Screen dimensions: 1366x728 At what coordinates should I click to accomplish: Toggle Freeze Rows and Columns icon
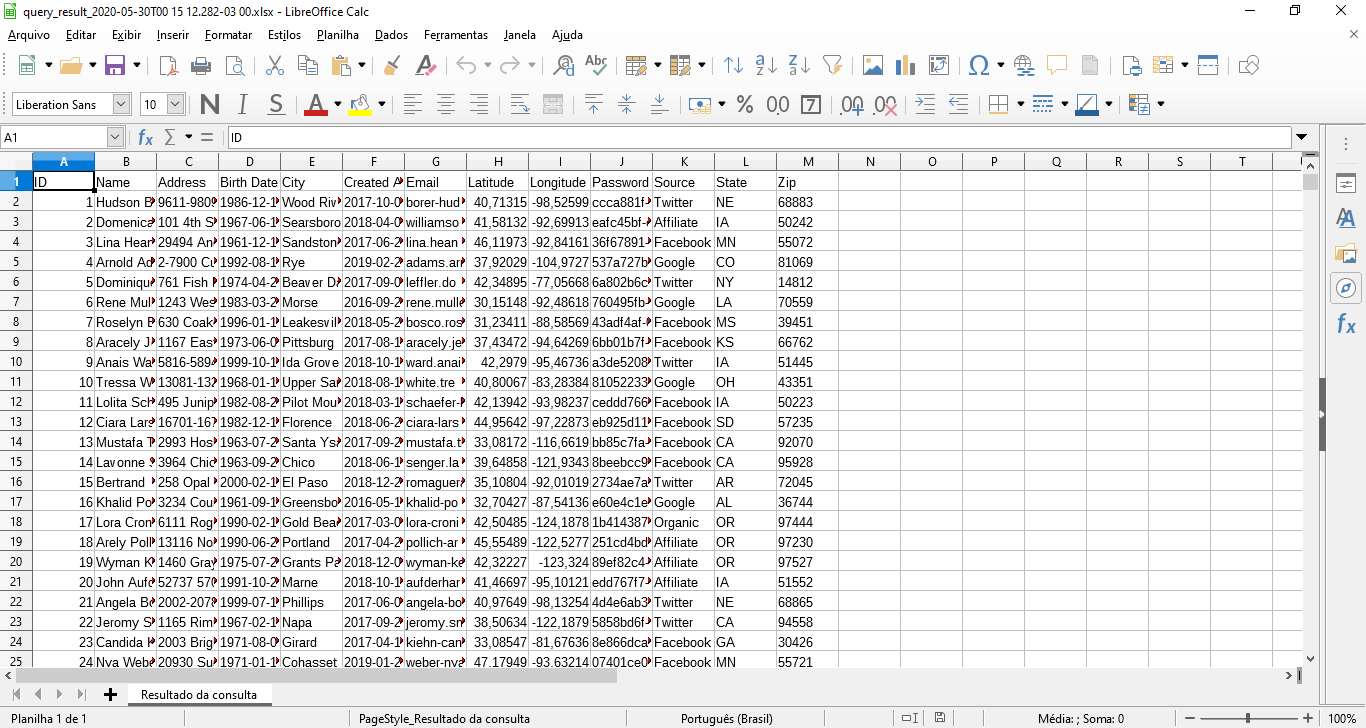tap(1208, 66)
